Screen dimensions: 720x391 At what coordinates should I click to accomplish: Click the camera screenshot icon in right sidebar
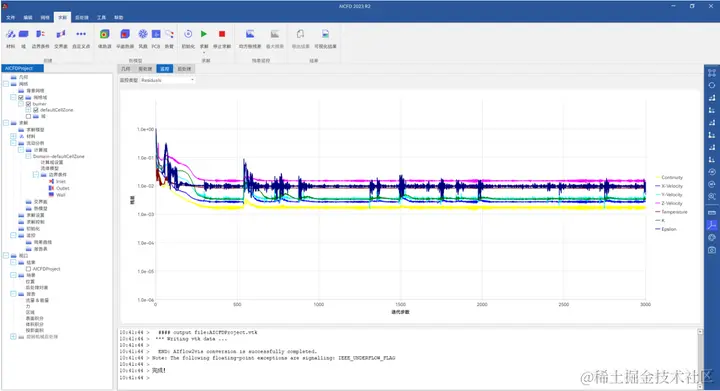click(x=712, y=250)
